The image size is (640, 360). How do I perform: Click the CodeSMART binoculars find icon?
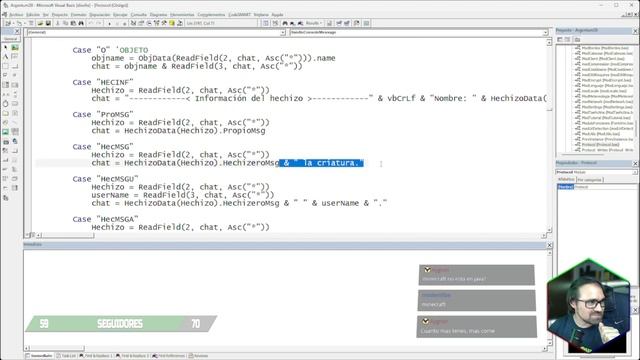point(285,23)
